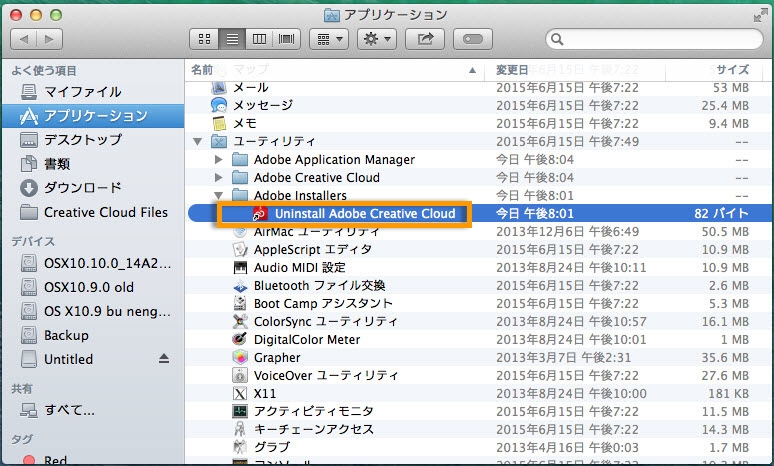Expand Adobe Creative Cloud folder
774x466 pixels.
[x=218, y=178]
